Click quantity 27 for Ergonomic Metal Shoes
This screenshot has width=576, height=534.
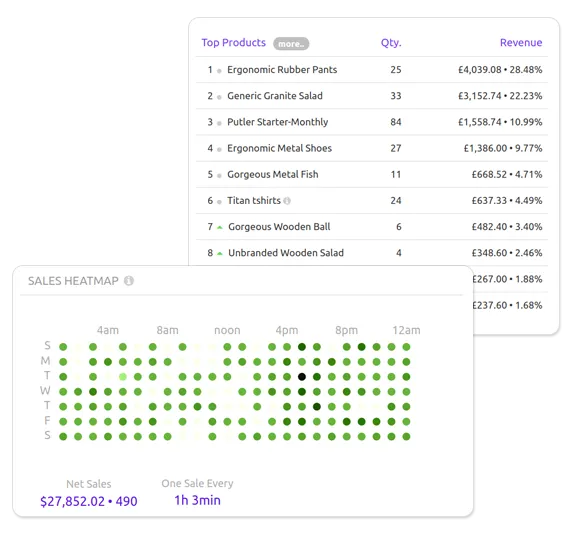[x=396, y=148]
